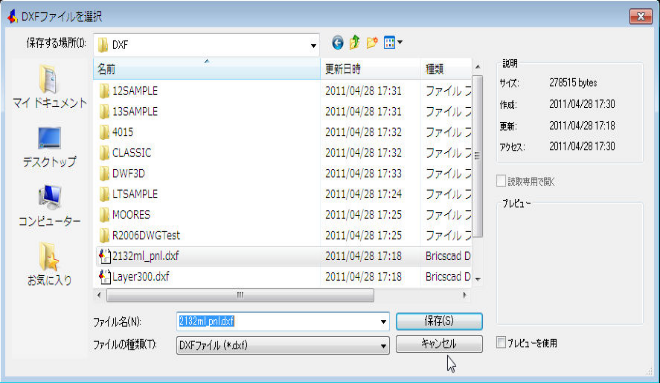Select the Layer300.dxf file icon
660x383 pixels.
(104, 277)
